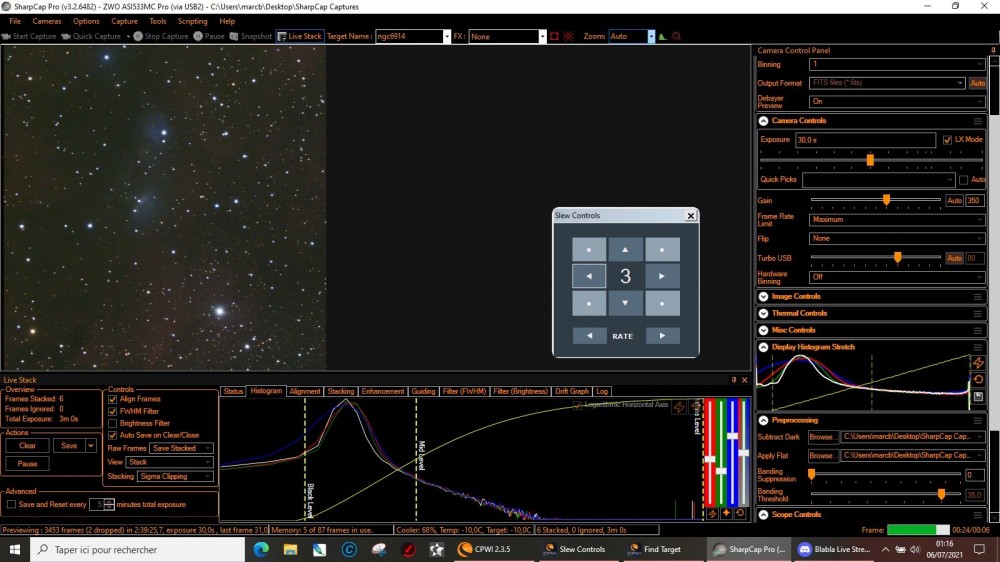Click the lightning icon below the color sliders

pos(712,513)
